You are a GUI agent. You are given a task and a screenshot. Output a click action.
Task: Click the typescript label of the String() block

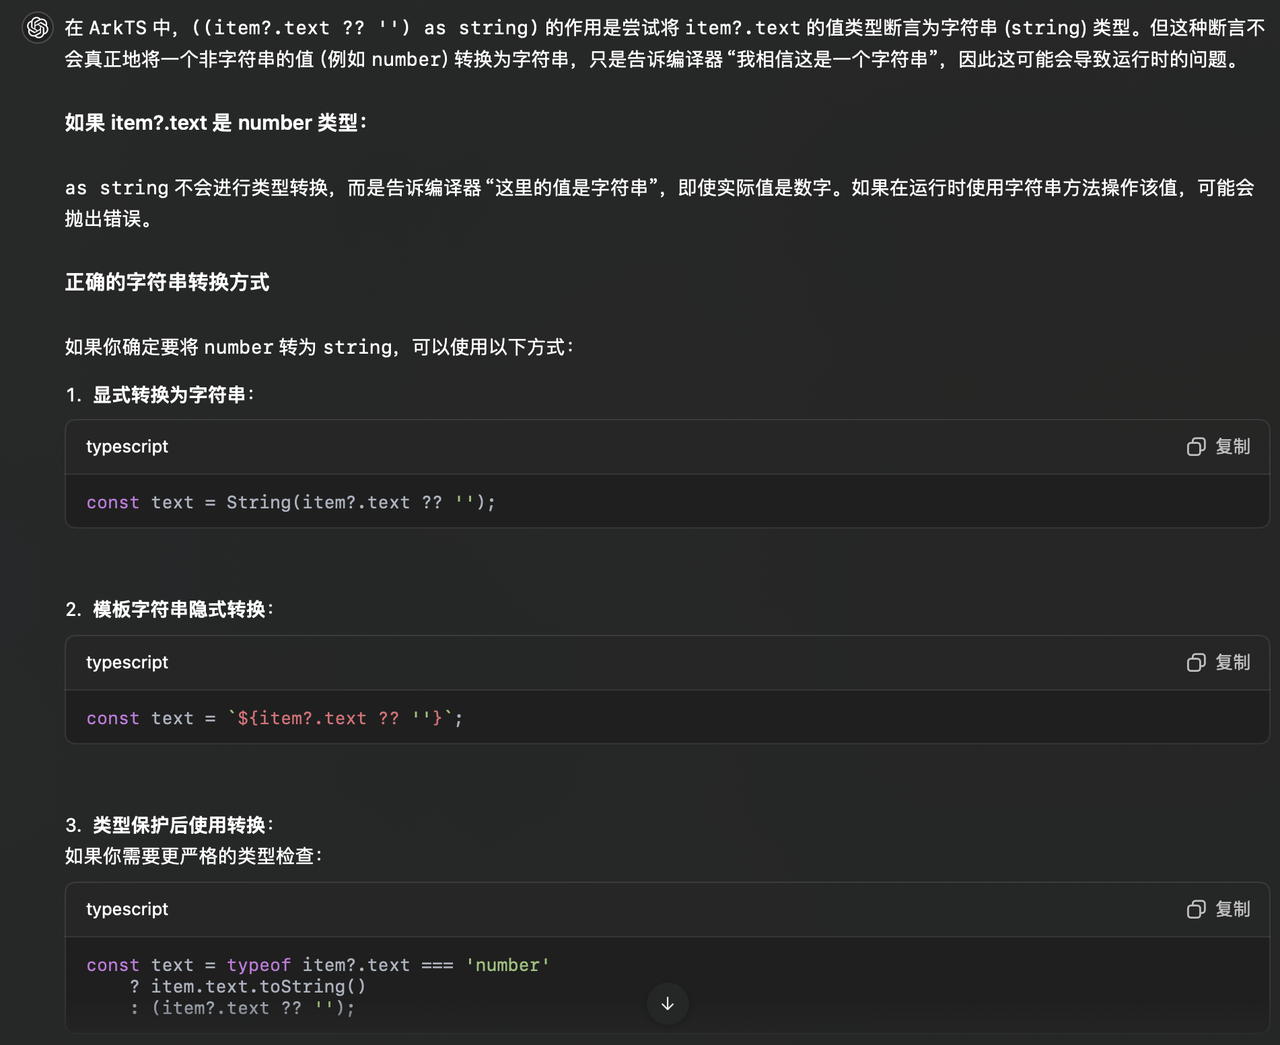[127, 447]
